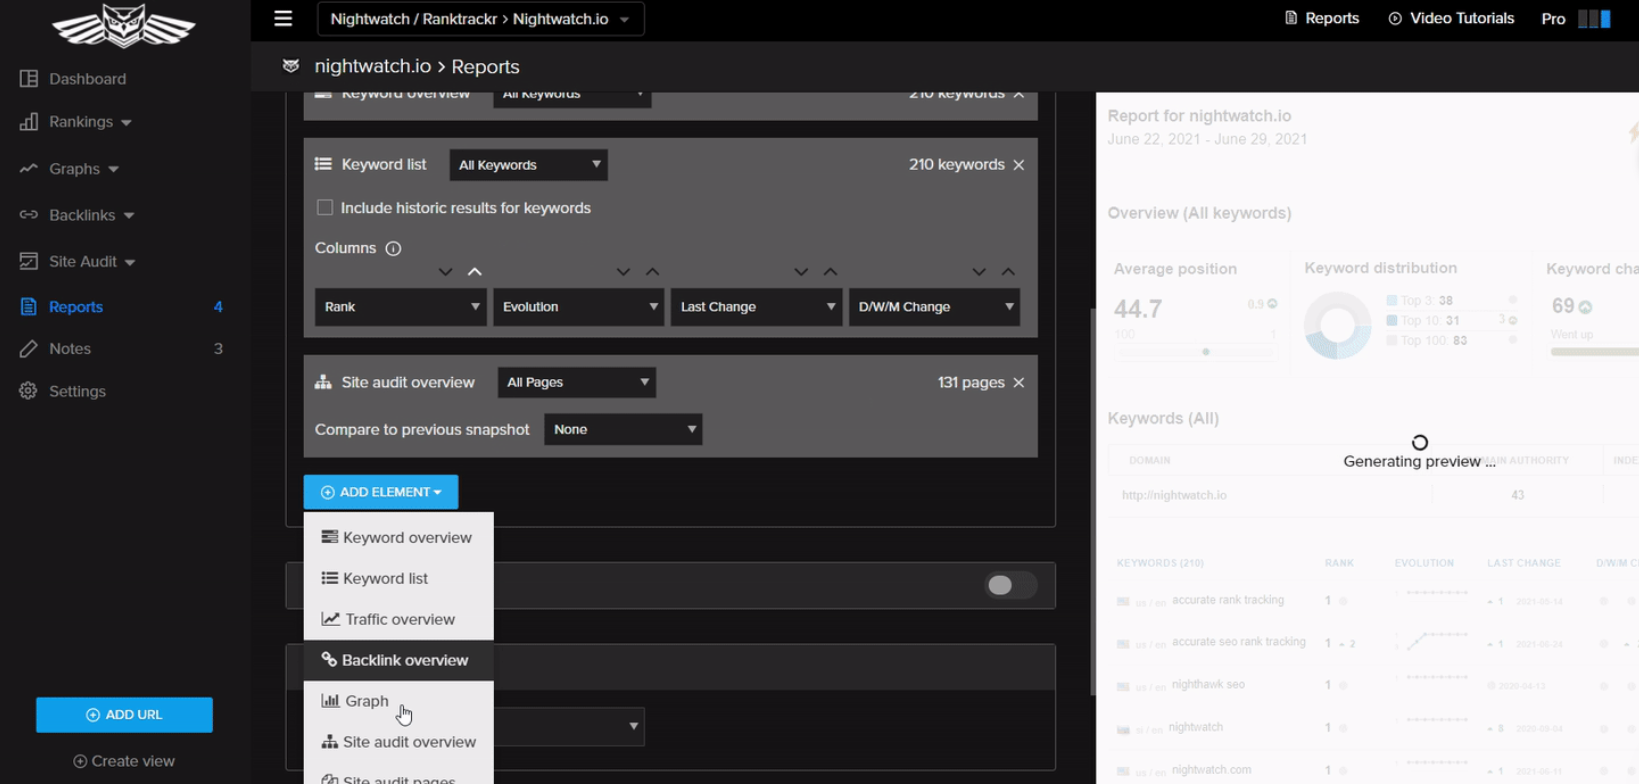Click 'nighthawk seo' keyword in preview
The height and width of the screenshot is (784, 1639).
[1208, 685]
